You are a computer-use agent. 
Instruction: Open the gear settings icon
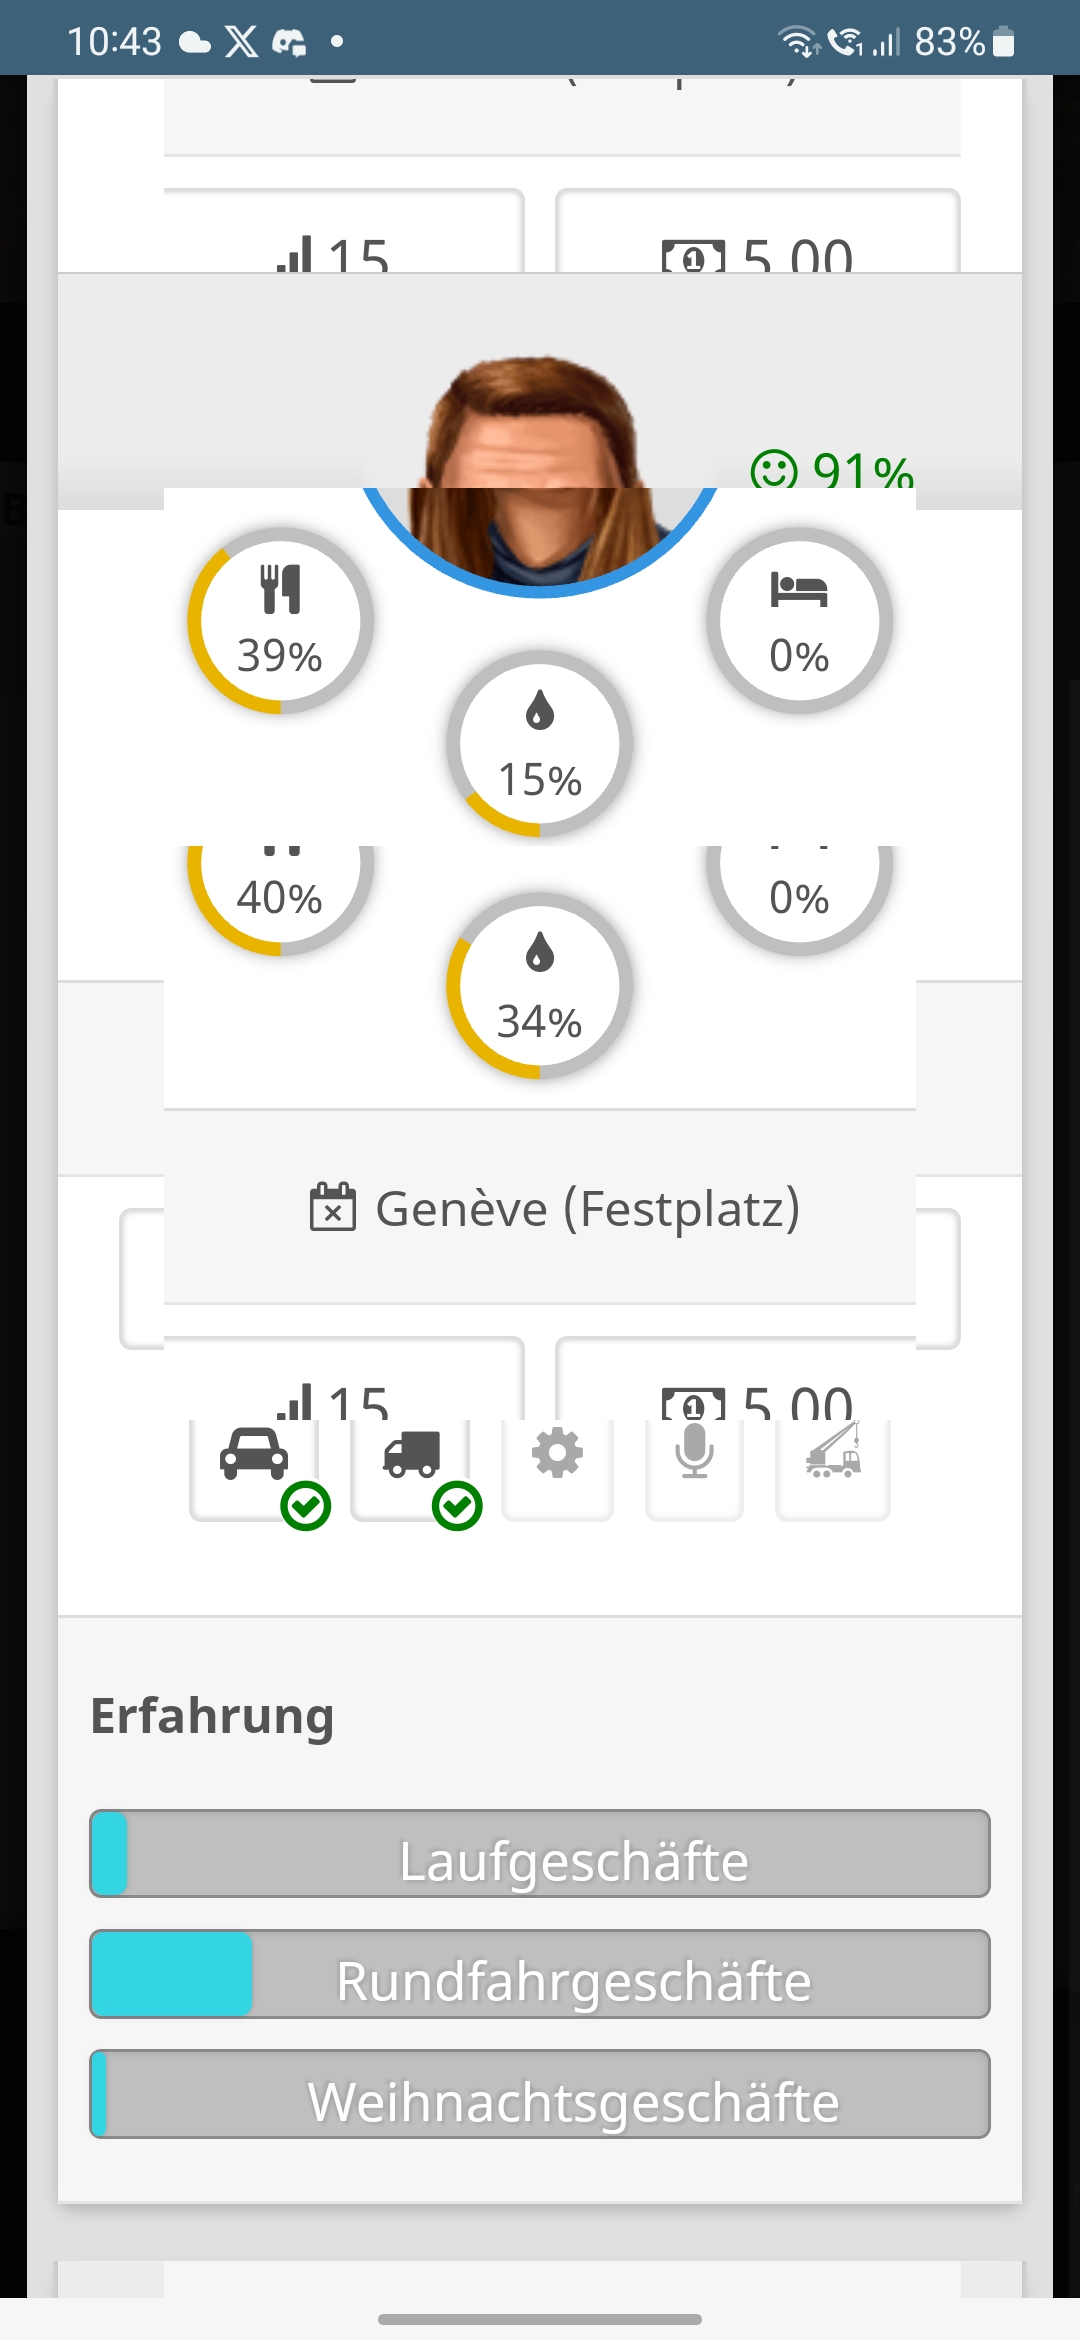(557, 1455)
